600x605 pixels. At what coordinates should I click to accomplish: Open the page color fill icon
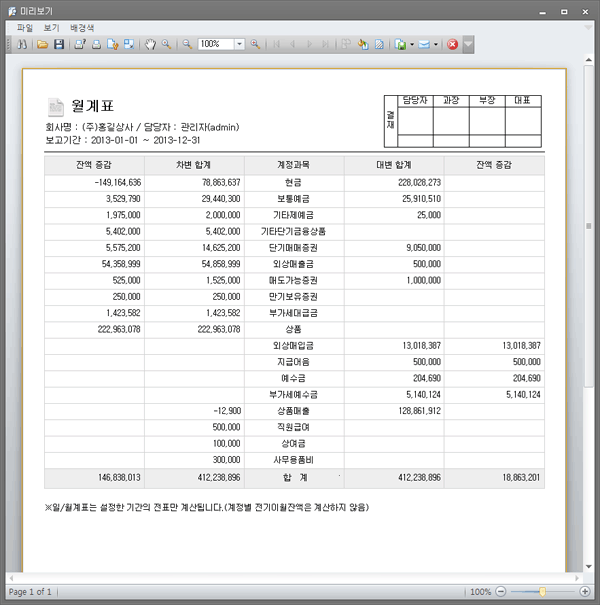(x=362, y=45)
